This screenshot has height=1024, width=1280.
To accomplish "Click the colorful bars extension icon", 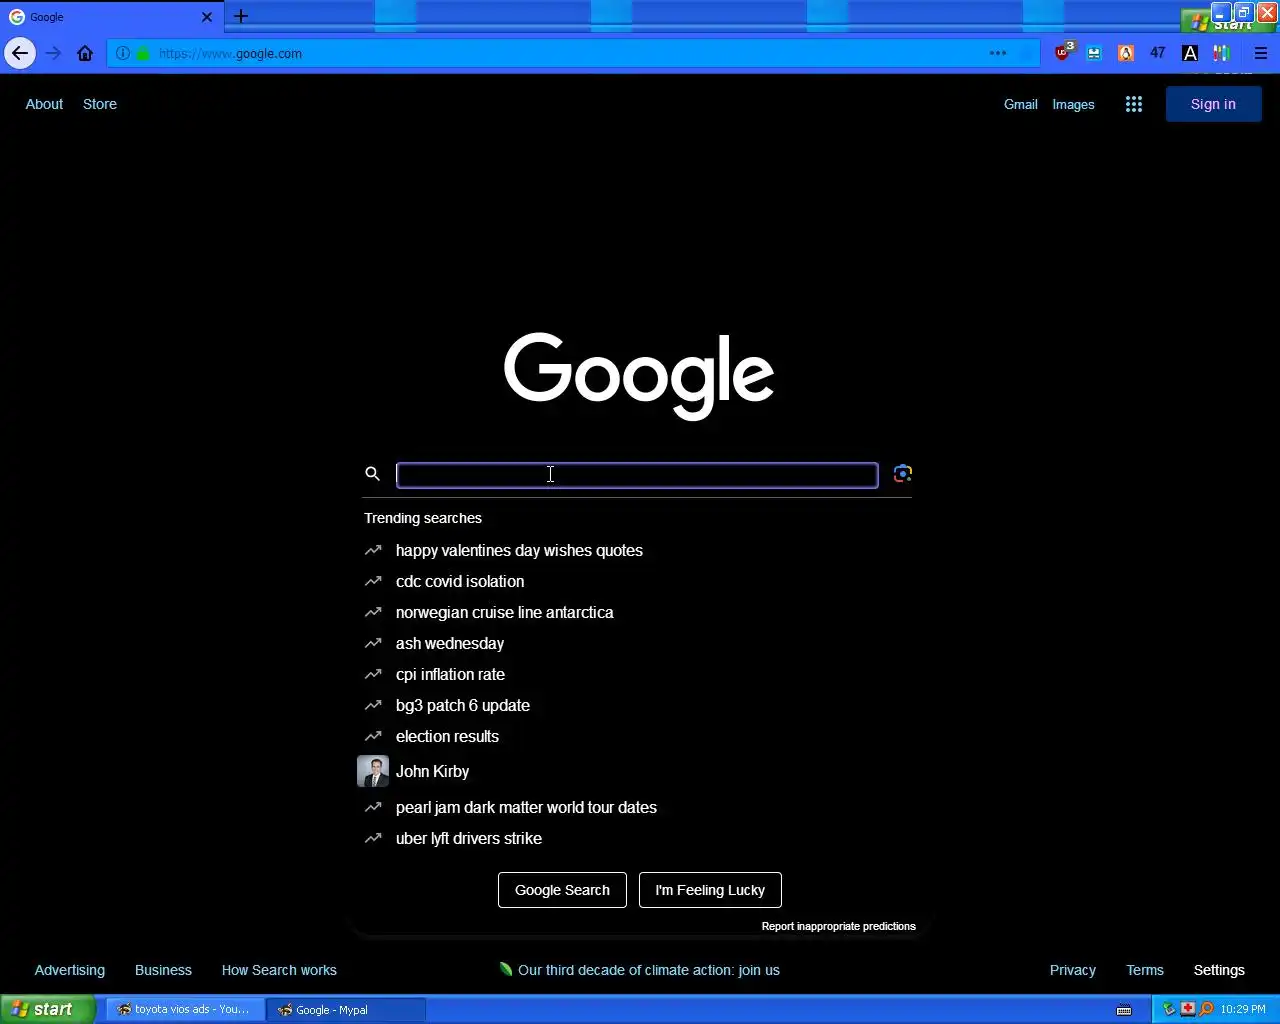I will point(1222,54).
